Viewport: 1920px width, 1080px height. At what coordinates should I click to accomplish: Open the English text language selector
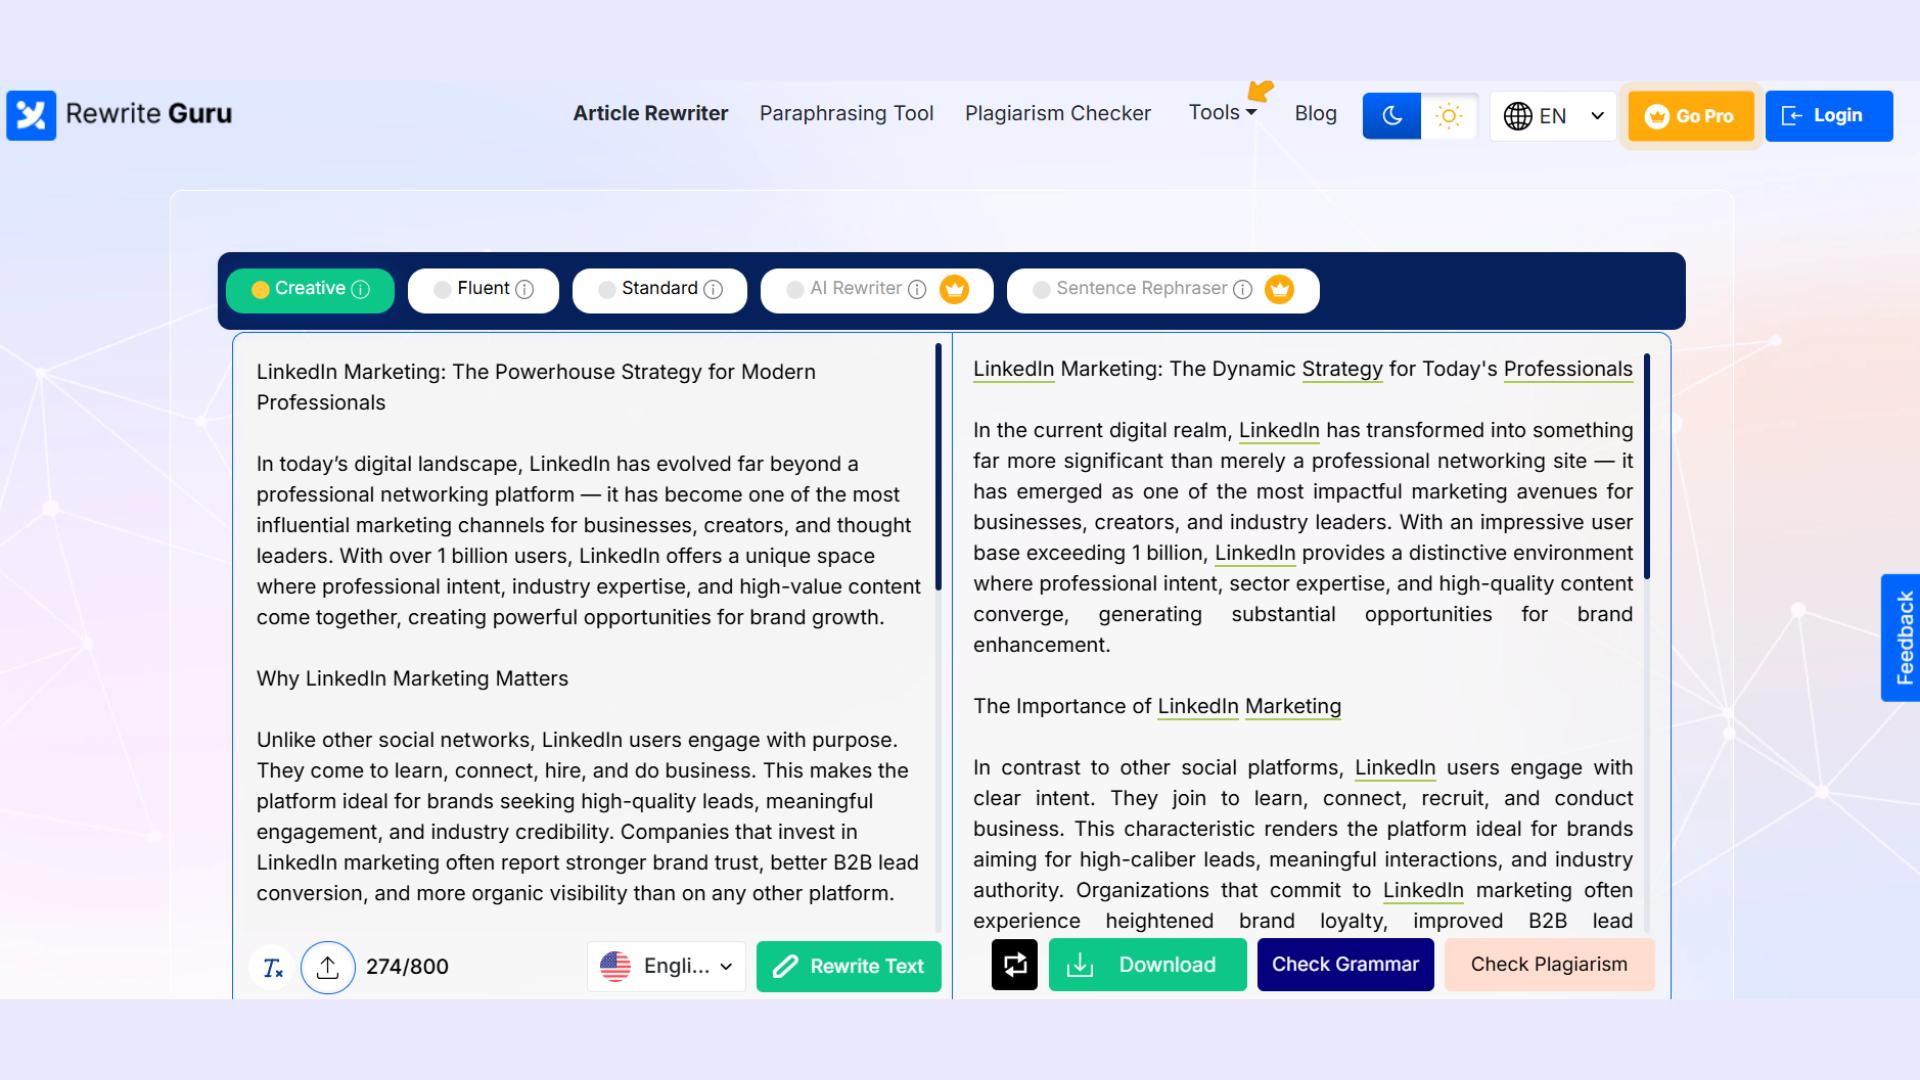tap(666, 966)
